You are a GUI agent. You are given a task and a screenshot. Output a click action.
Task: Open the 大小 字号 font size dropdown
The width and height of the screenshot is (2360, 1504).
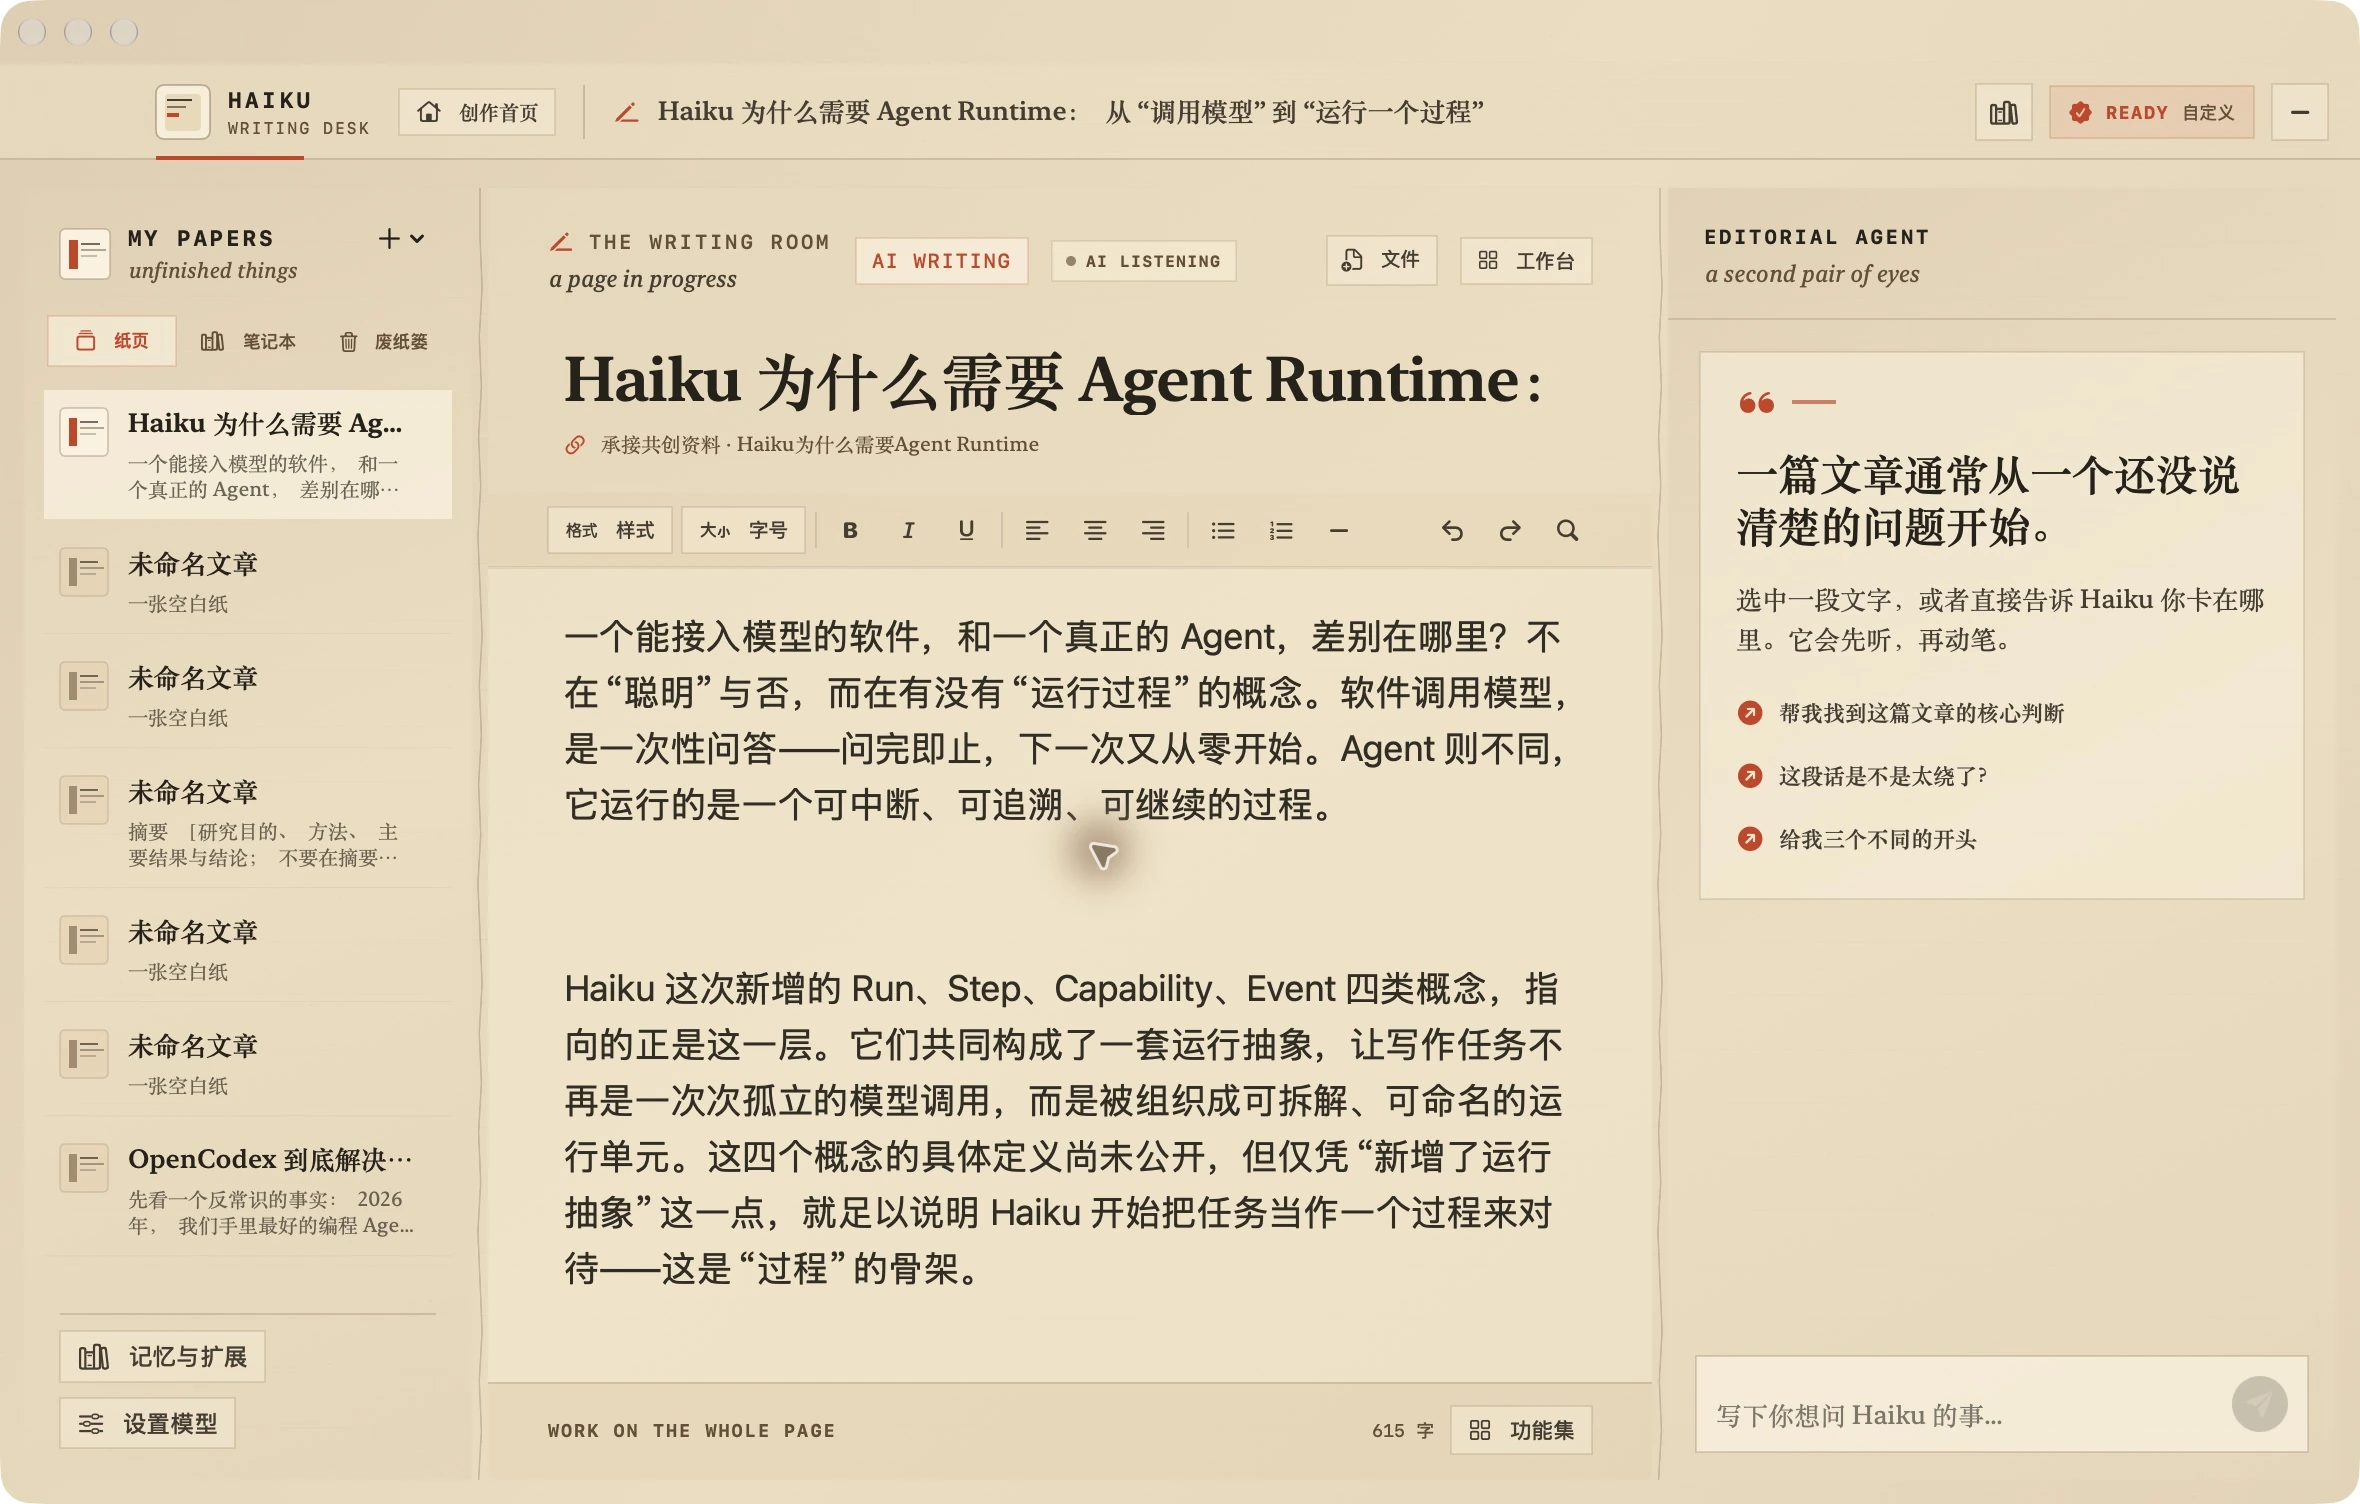point(743,530)
